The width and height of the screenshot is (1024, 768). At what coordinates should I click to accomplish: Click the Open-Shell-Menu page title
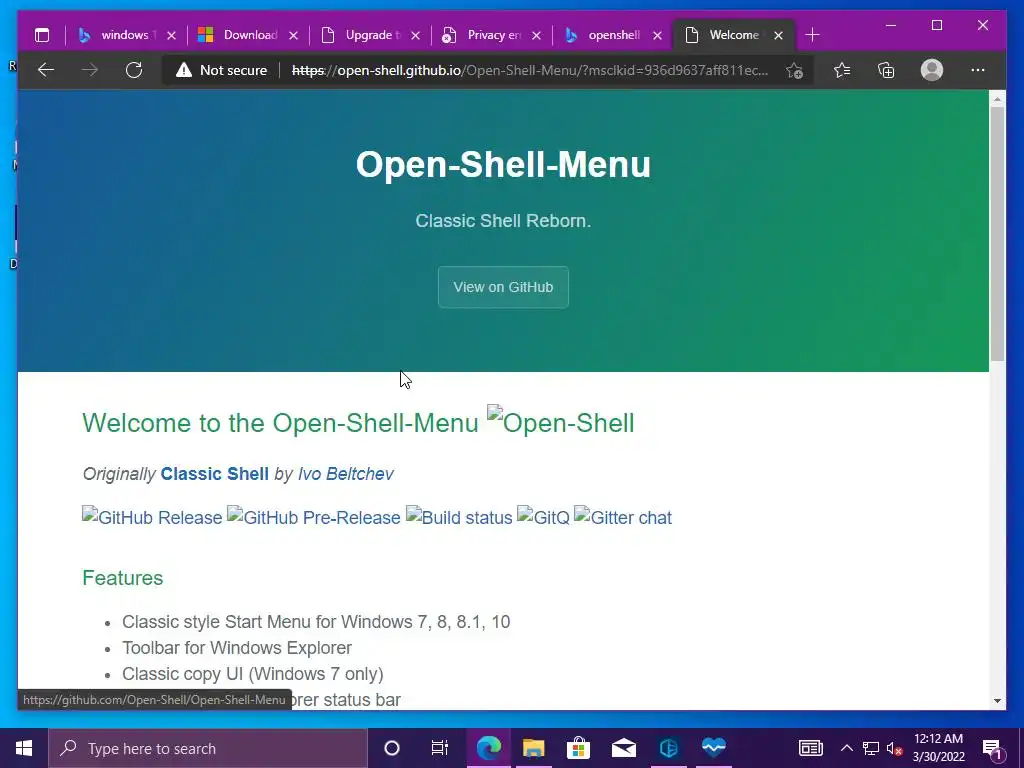click(503, 164)
